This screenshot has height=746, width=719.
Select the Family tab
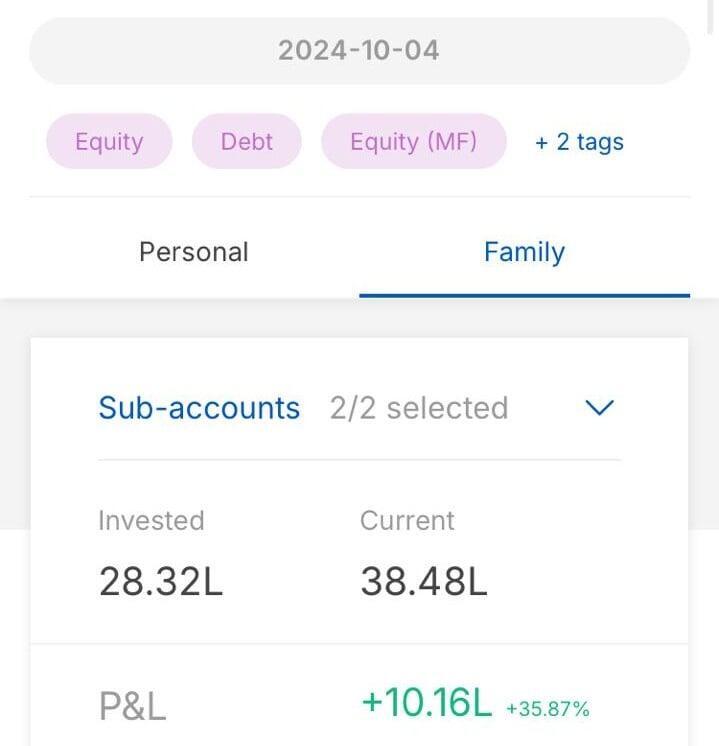pyautogui.click(x=524, y=252)
